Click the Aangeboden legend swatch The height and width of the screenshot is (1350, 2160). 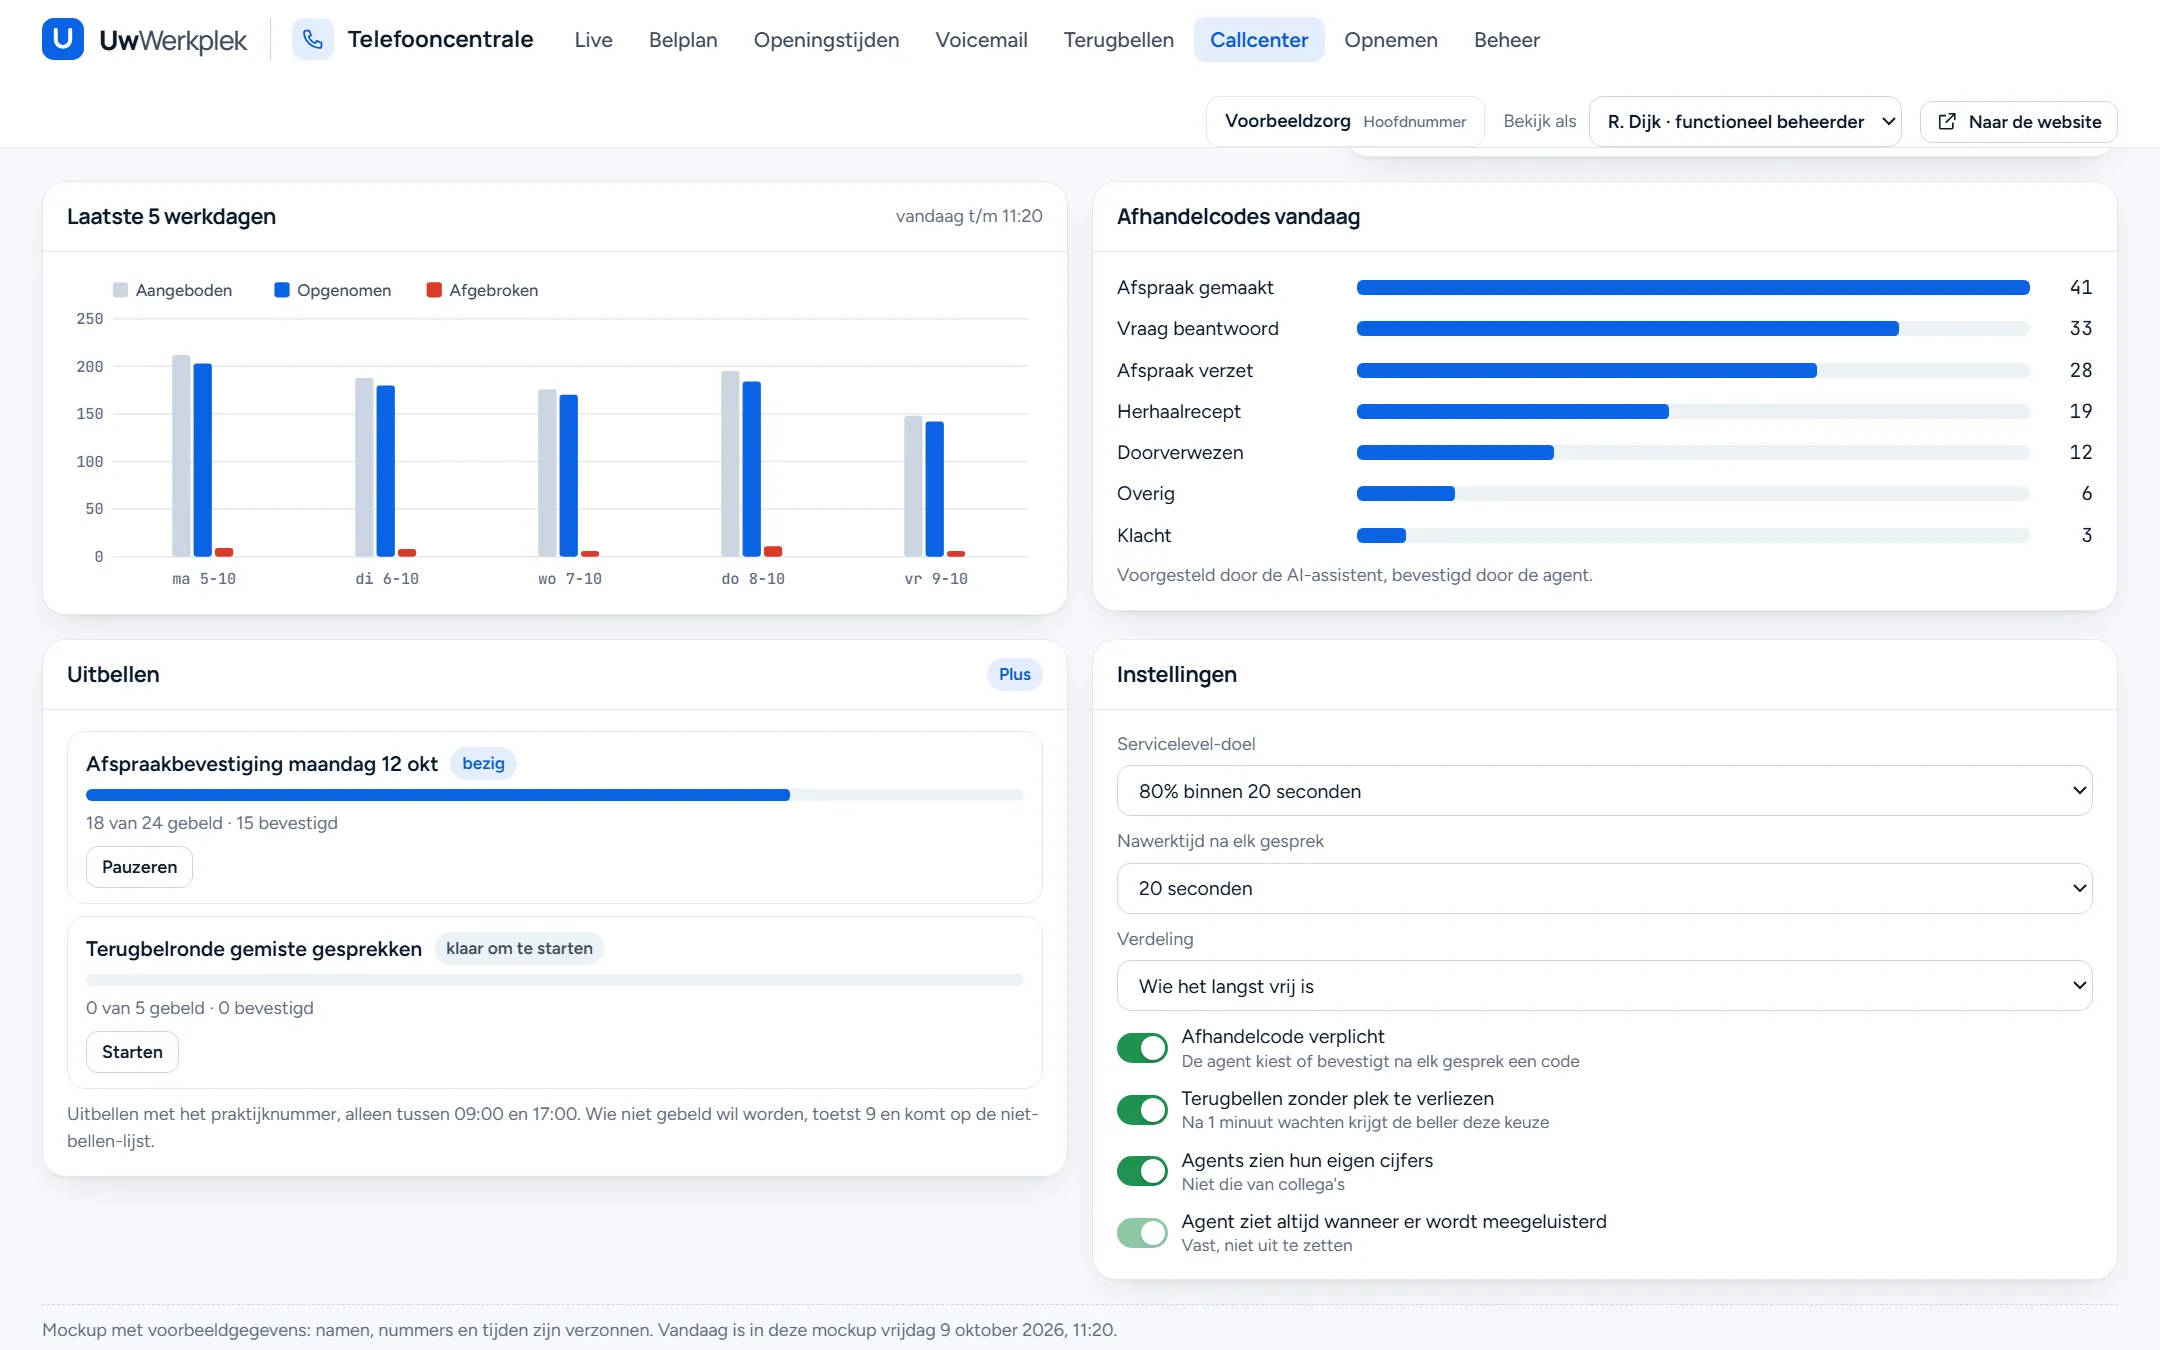click(120, 290)
